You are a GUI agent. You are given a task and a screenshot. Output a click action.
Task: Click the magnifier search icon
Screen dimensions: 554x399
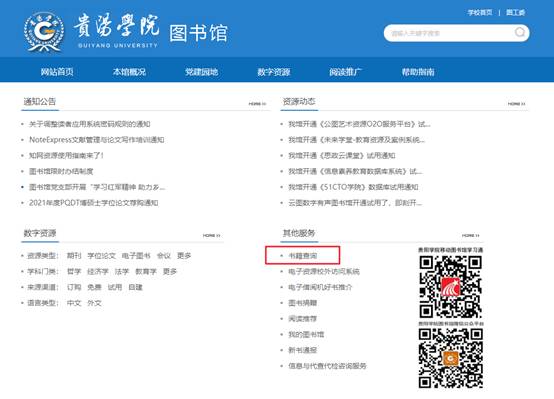click(520, 33)
